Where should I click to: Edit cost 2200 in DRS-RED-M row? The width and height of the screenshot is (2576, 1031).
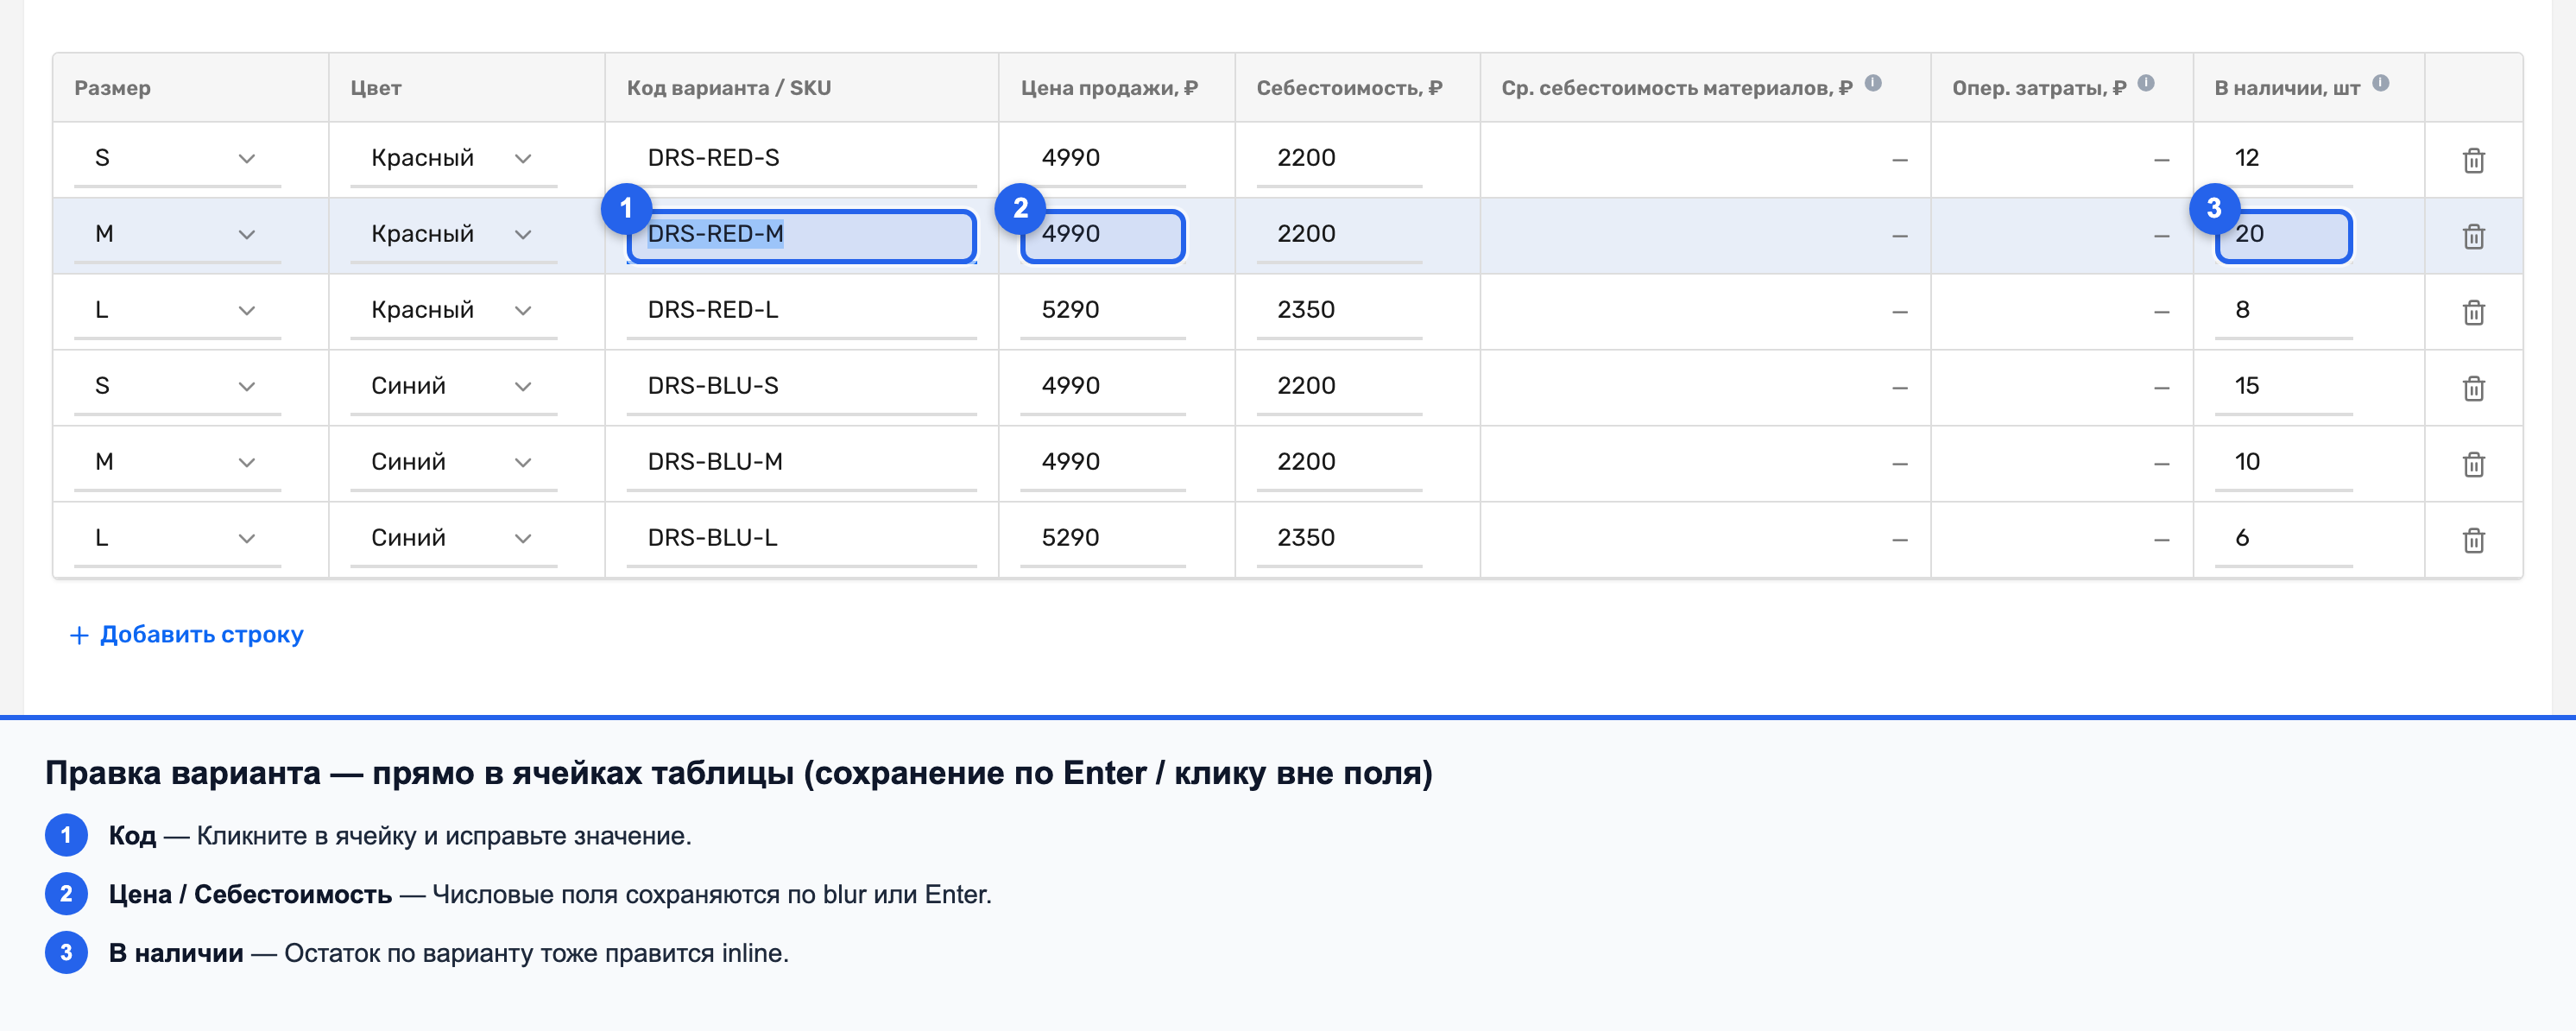pos(1339,235)
